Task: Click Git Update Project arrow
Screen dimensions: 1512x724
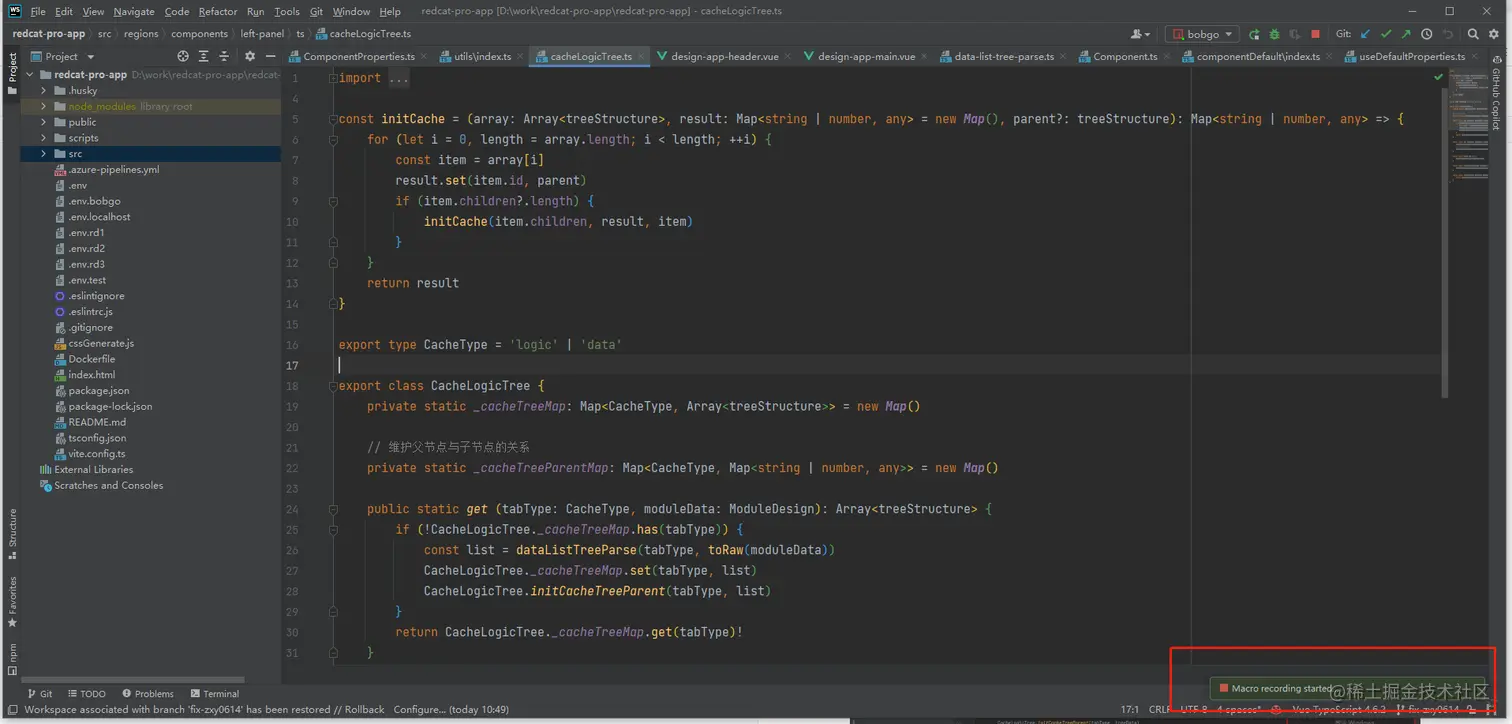Action: click(1366, 34)
